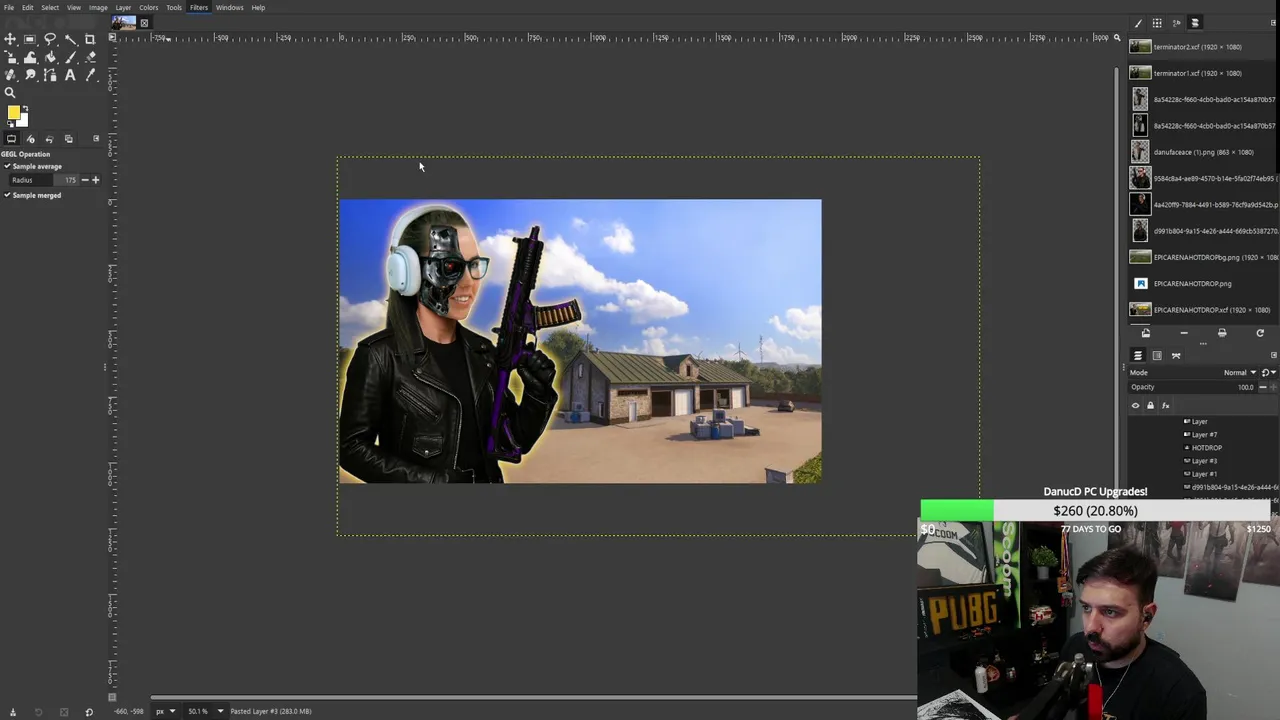Select danufaceace (1).png in document history
The height and width of the screenshot is (720, 1280).
(1202, 152)
